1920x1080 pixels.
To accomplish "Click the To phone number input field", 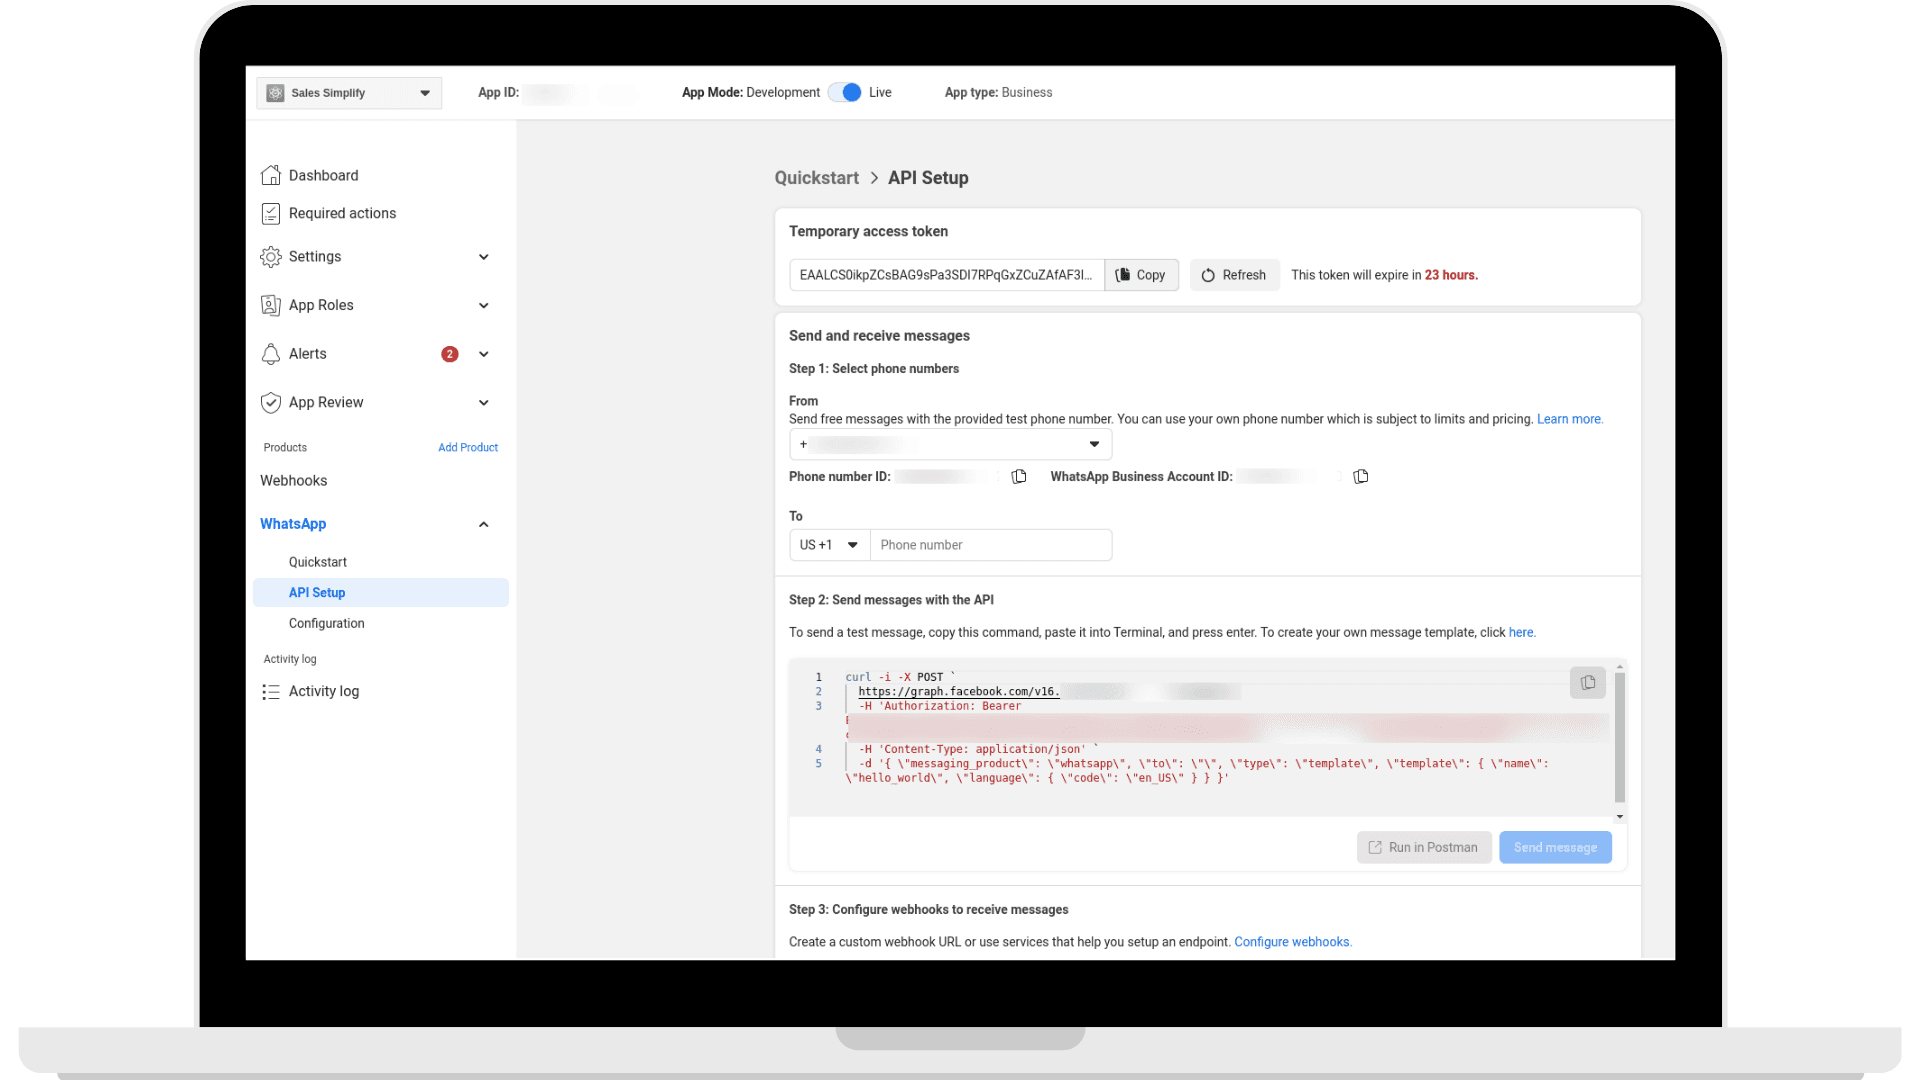I will click(991, 545).
